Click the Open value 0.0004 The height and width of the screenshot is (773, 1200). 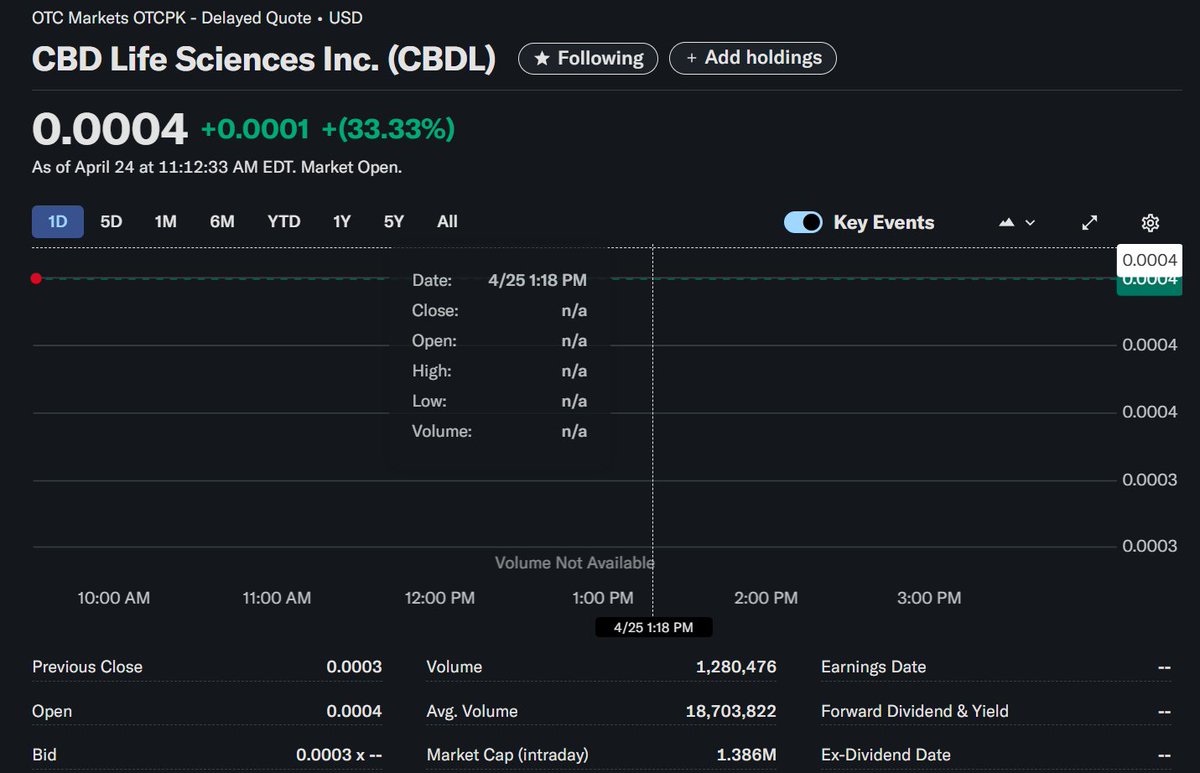(x=354, y=711)
